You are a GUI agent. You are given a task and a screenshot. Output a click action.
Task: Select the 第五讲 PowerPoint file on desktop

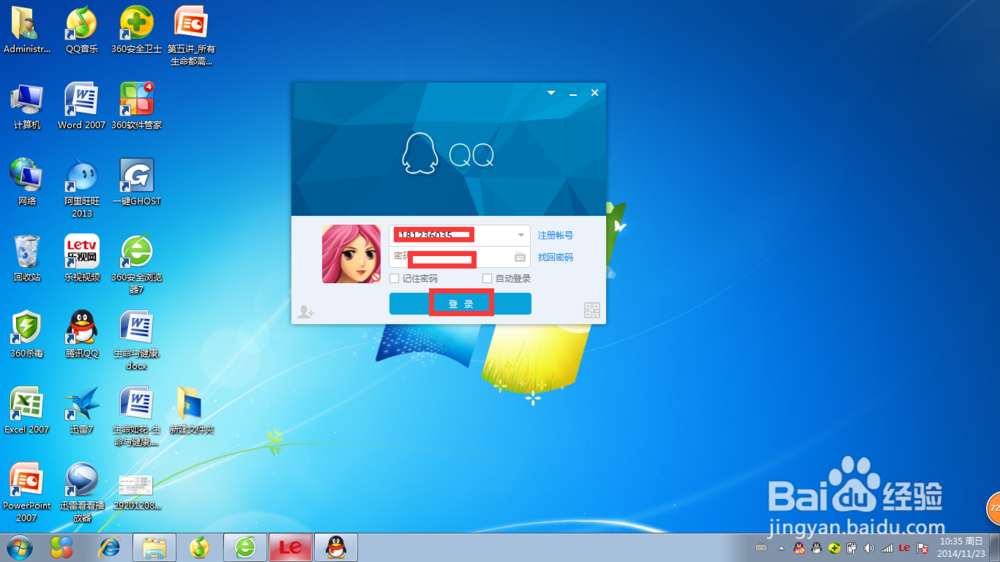click(x=191, y=36)
